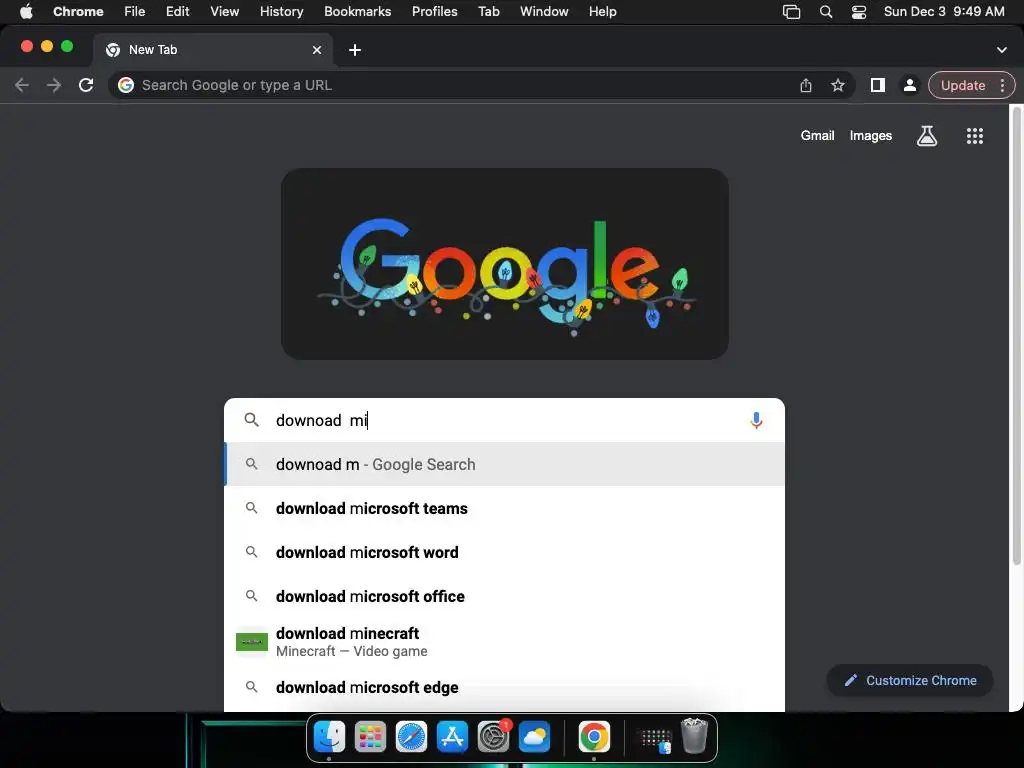Choose 'download microsoft office' suggestion
The height and width of the screenshot is (768, 1024).
click(x=504, y=596)
